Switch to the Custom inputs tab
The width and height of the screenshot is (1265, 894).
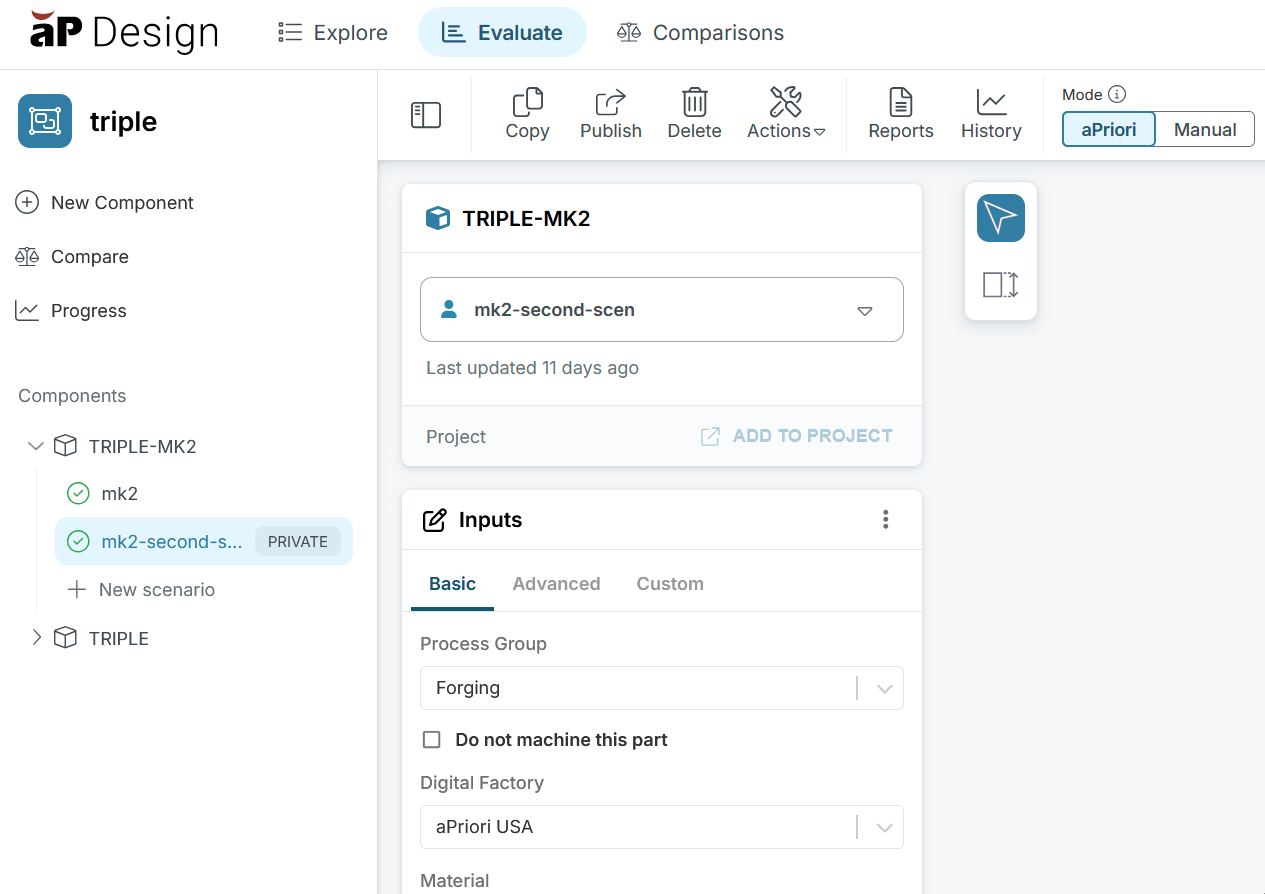(670, 584)
